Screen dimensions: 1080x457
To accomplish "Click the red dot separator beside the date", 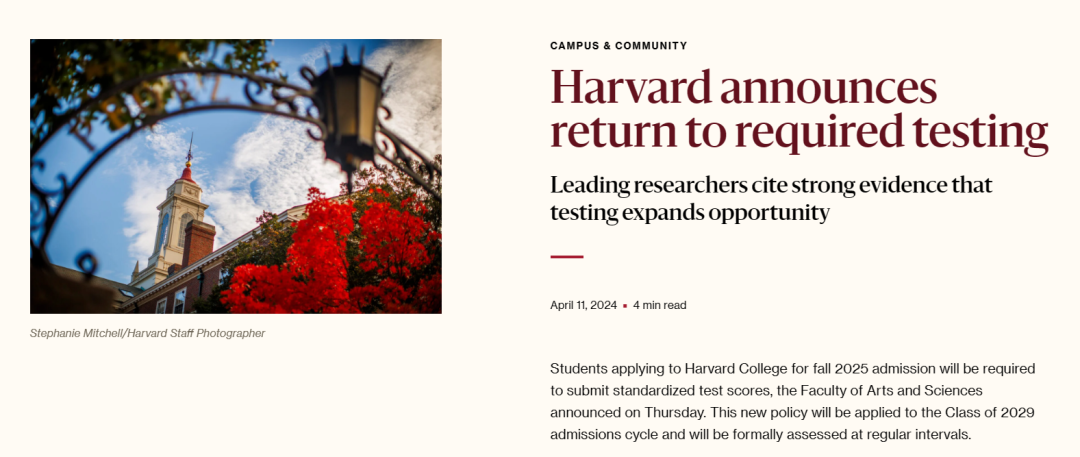I will pos(625,306).
